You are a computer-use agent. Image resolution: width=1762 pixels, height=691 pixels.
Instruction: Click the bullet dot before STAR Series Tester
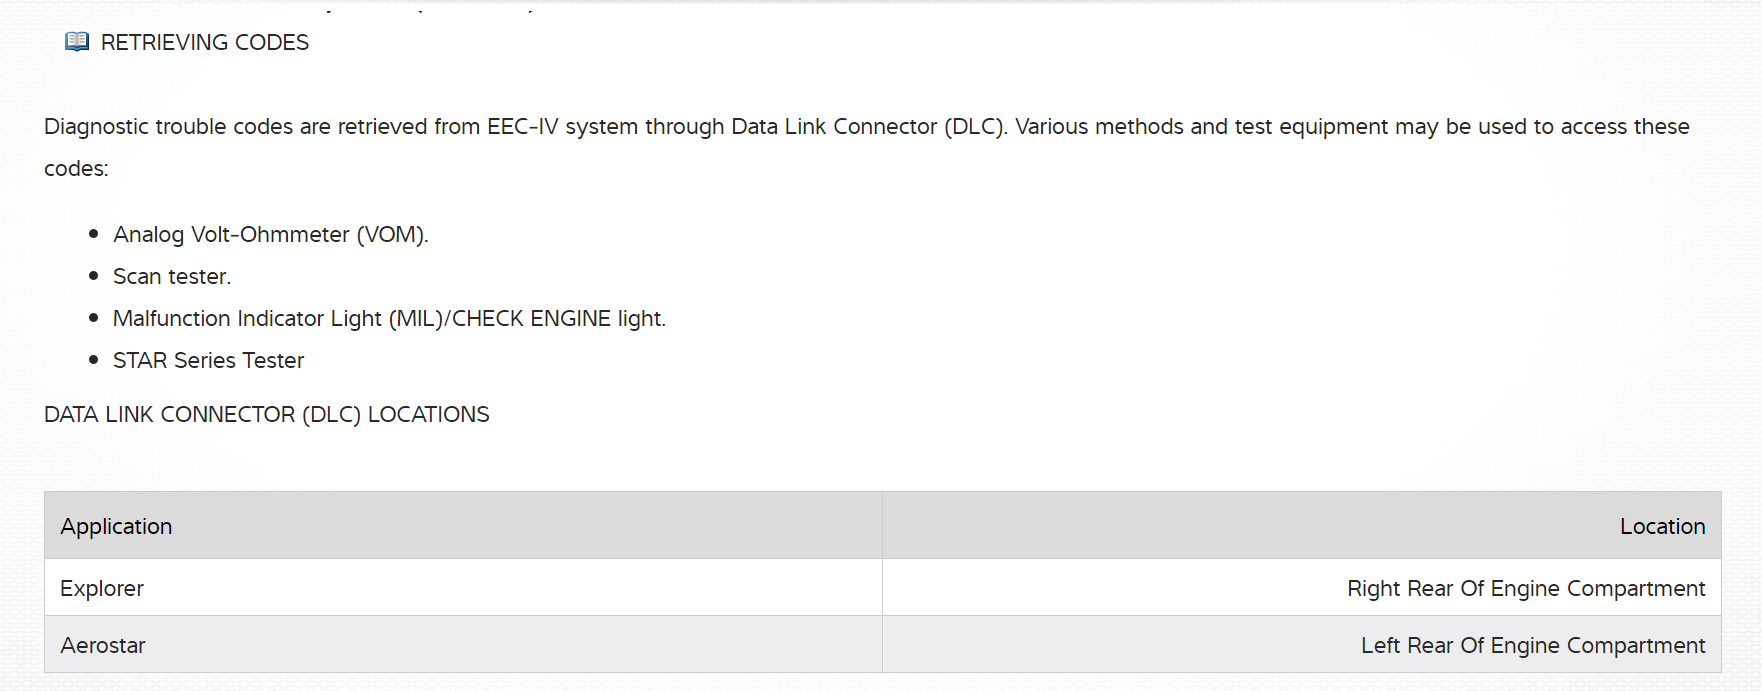tap(94, 360)
